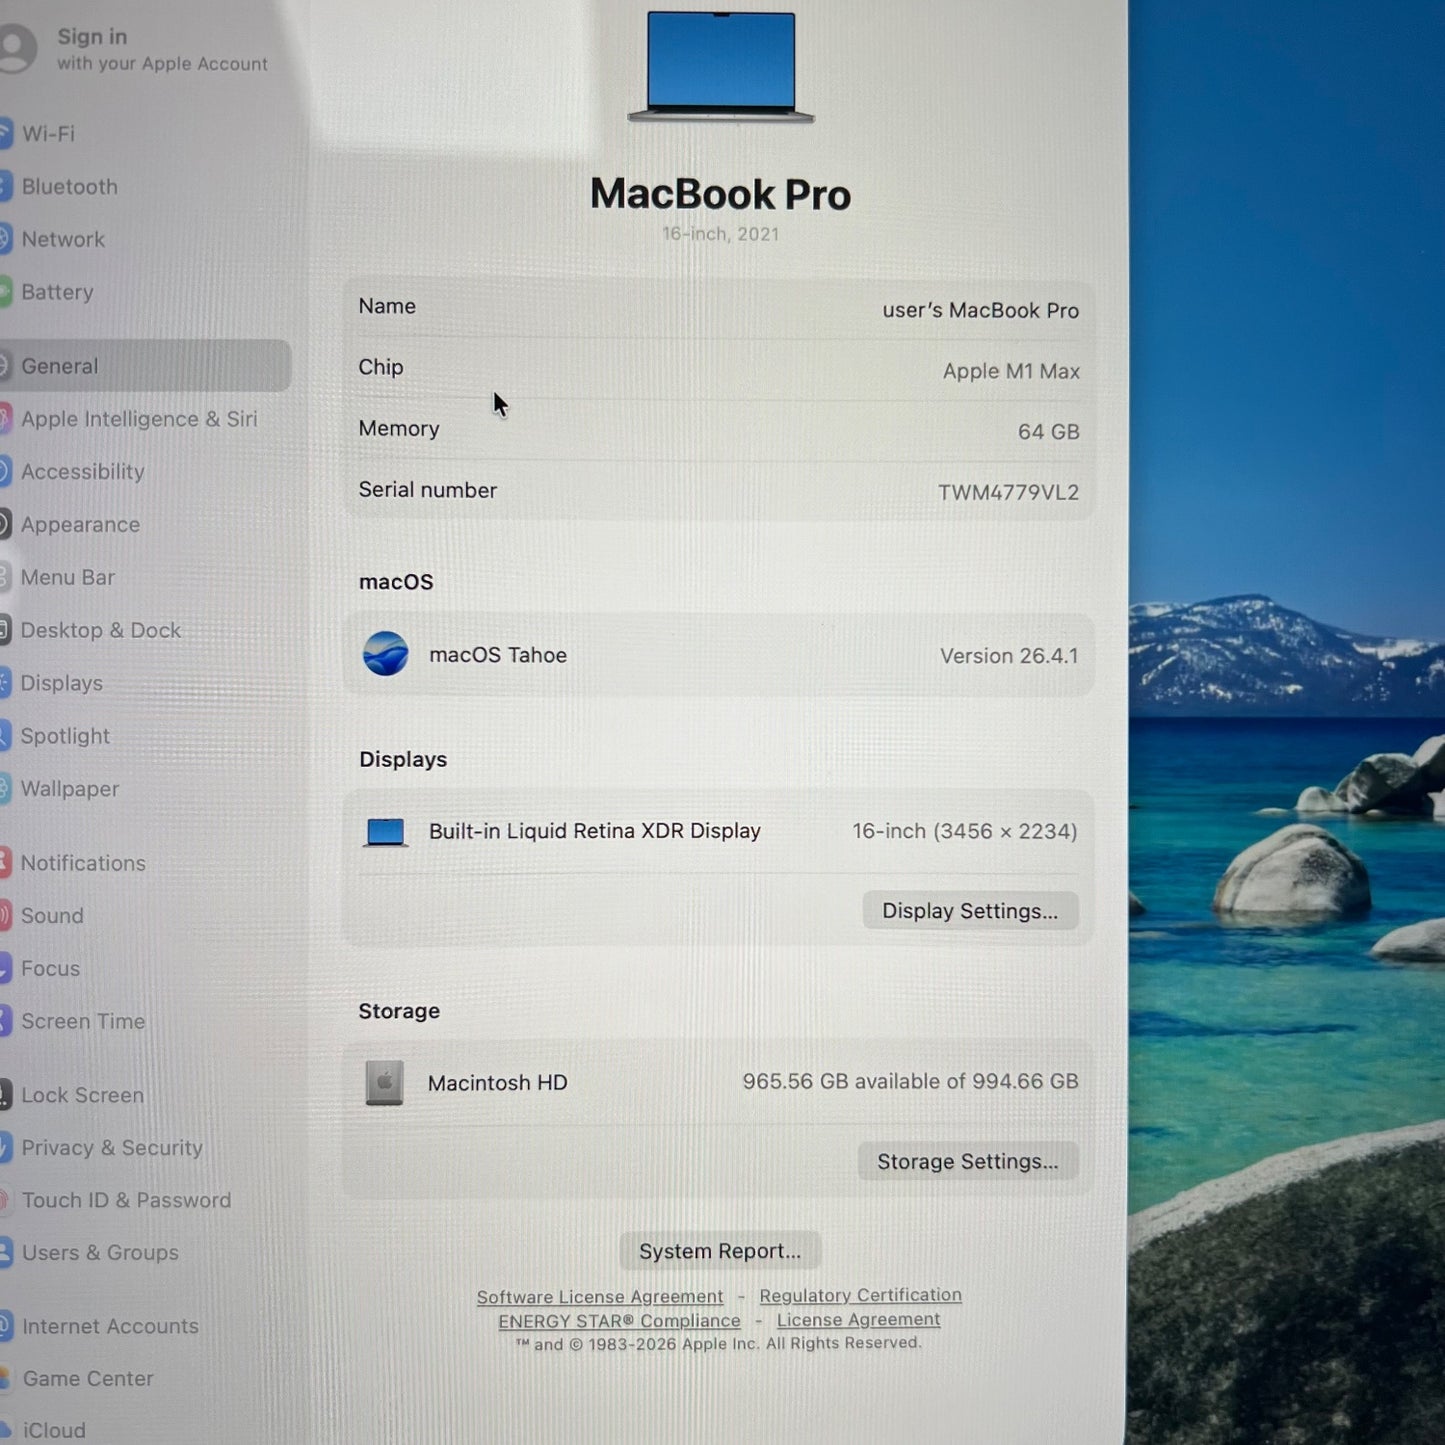Screen dimensions: 1445x1445
Task: Click the "Serial number" row label
Action: [428, 490]
